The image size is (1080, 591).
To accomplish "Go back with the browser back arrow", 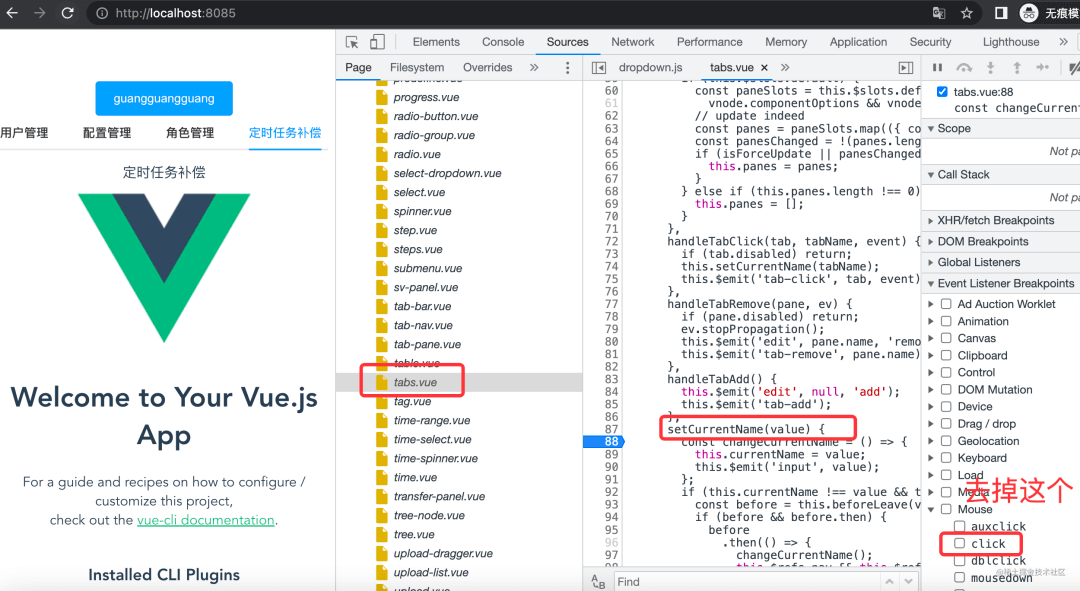I will click(x=12, y=13).
